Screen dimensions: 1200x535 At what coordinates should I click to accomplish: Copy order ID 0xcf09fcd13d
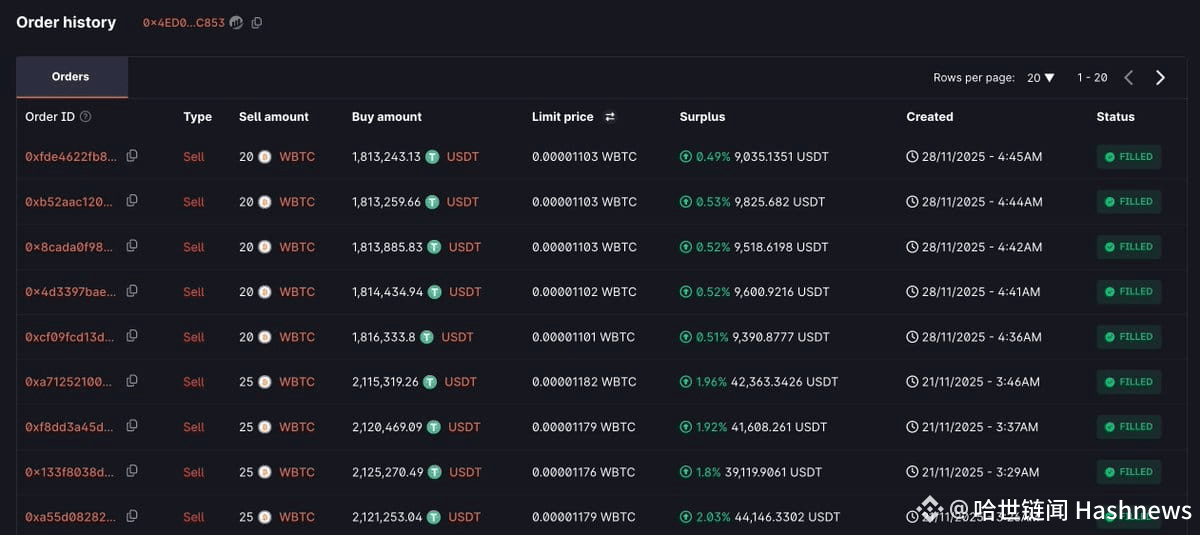132,336
